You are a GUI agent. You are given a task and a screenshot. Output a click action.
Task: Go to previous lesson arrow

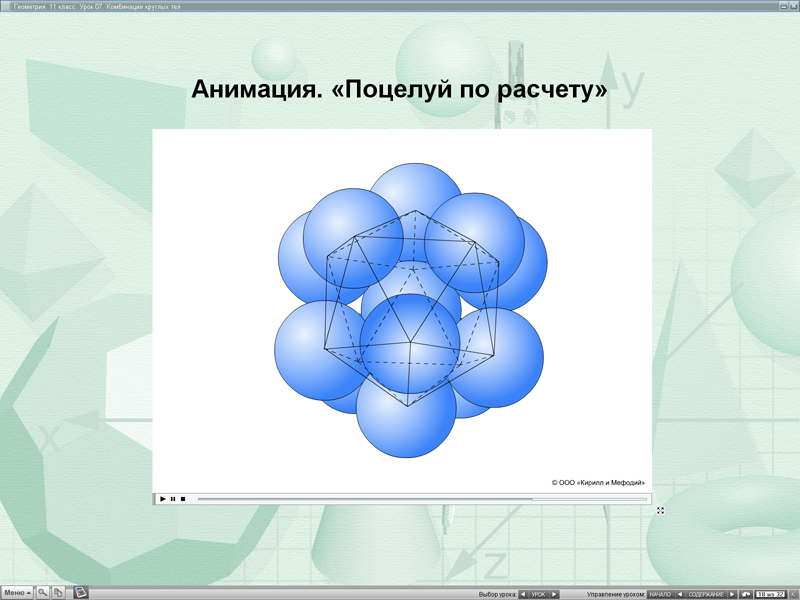[523, 594]
